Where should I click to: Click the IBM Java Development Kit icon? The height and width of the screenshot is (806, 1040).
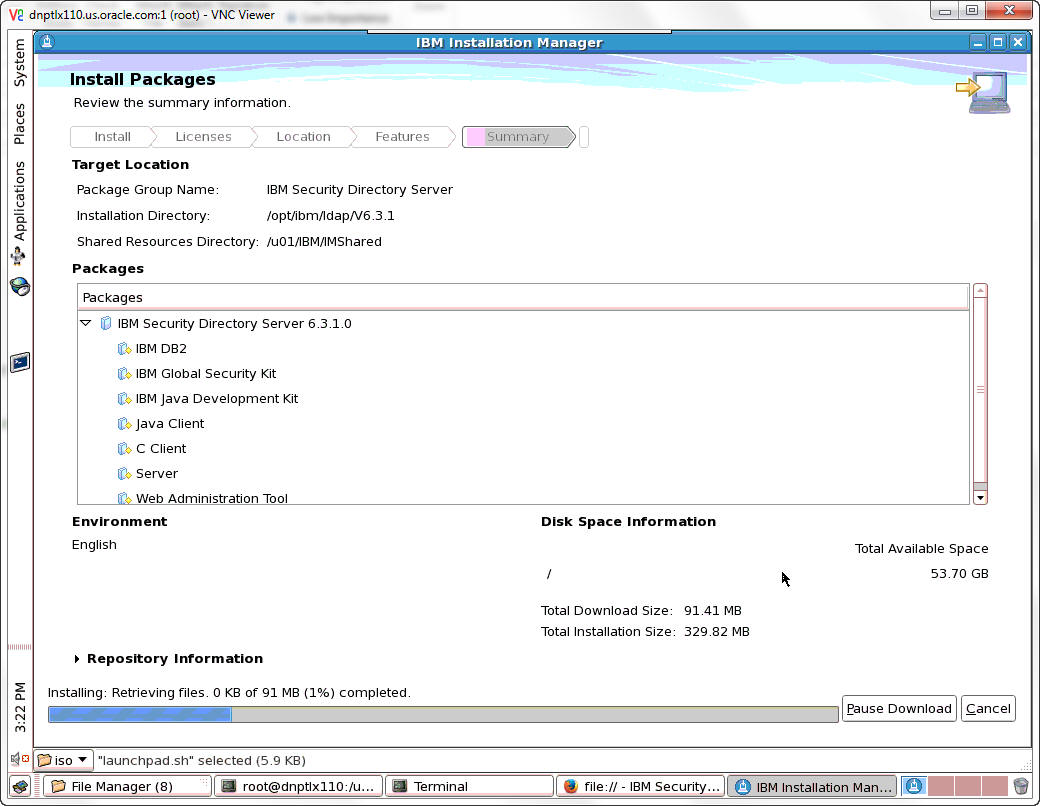point(124,399)
